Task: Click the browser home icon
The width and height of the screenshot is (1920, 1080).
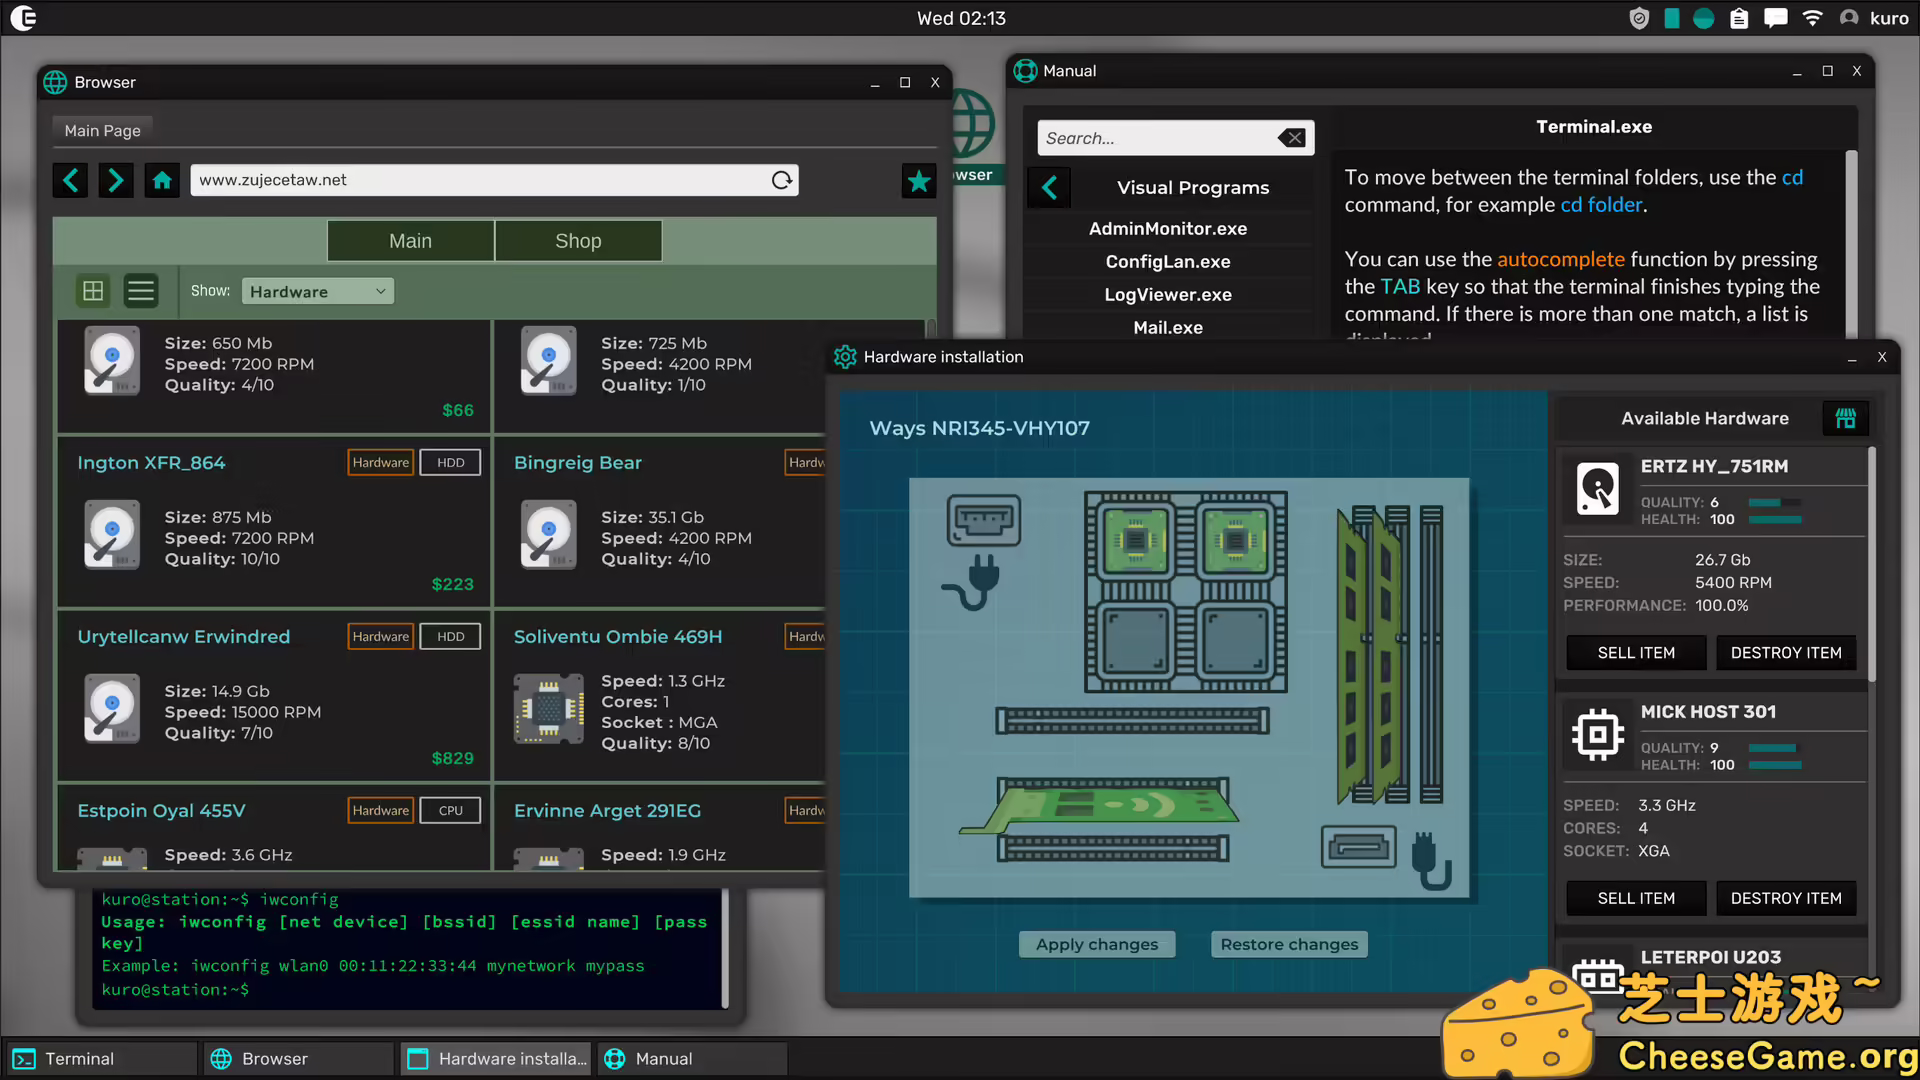Action: tap(162, 180)
